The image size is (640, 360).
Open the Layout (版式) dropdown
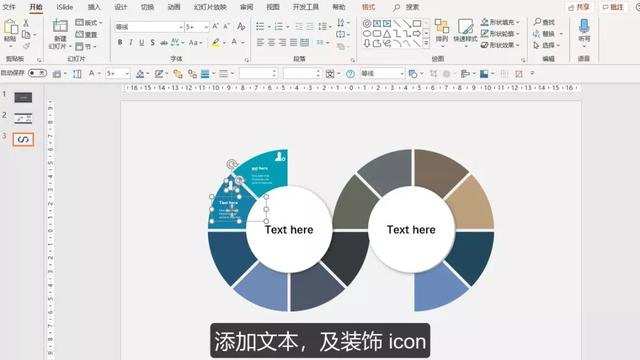click(x=89, y=22)
